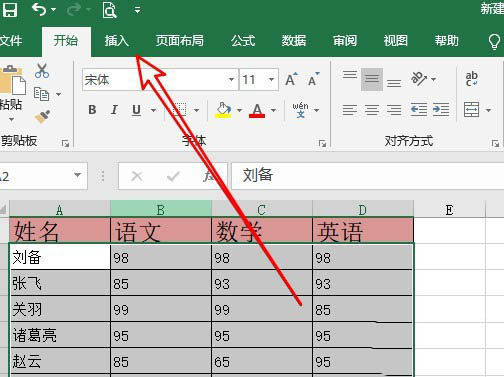Switch to the 插入 tab

click(116, 41)
